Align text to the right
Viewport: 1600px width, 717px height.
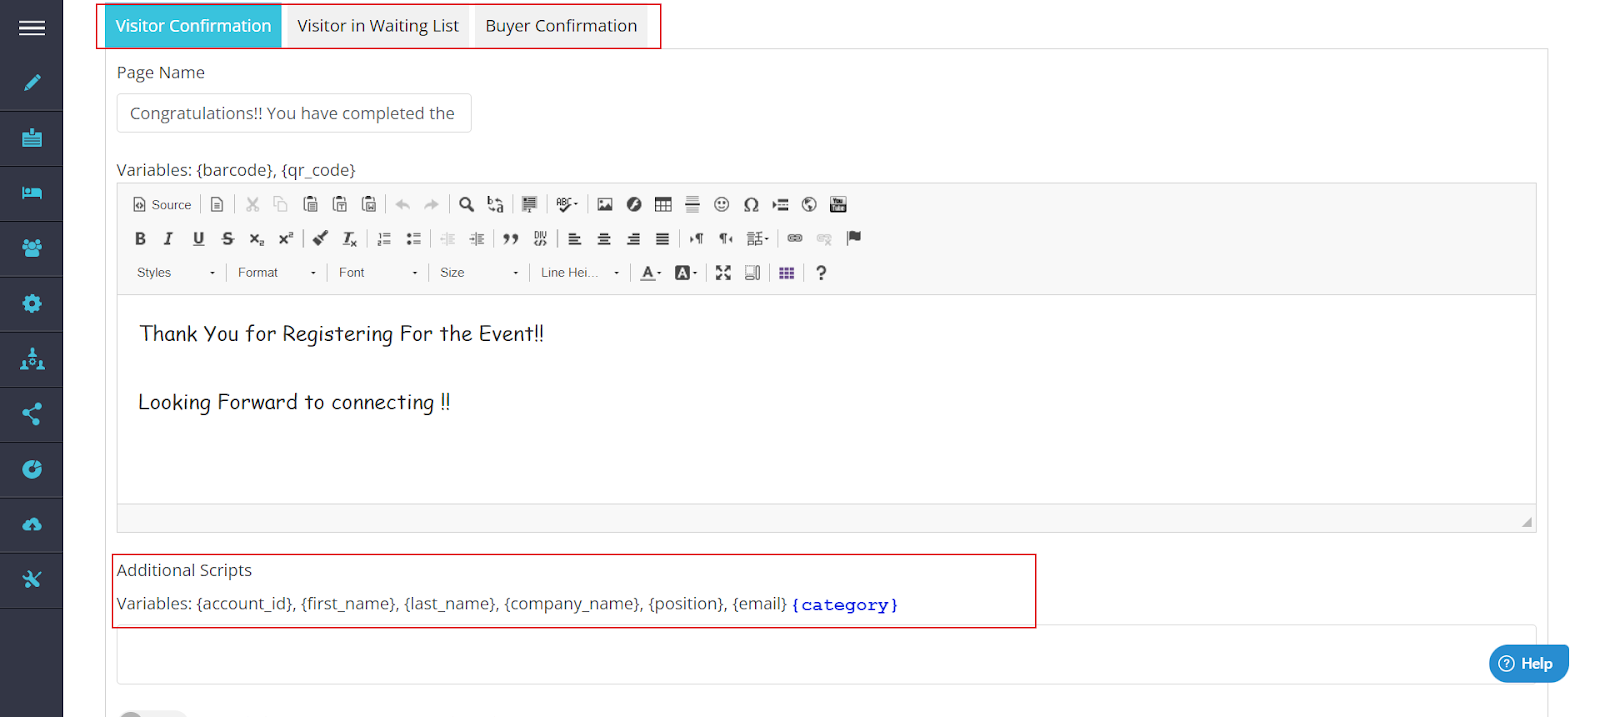[x=633, y=238]
